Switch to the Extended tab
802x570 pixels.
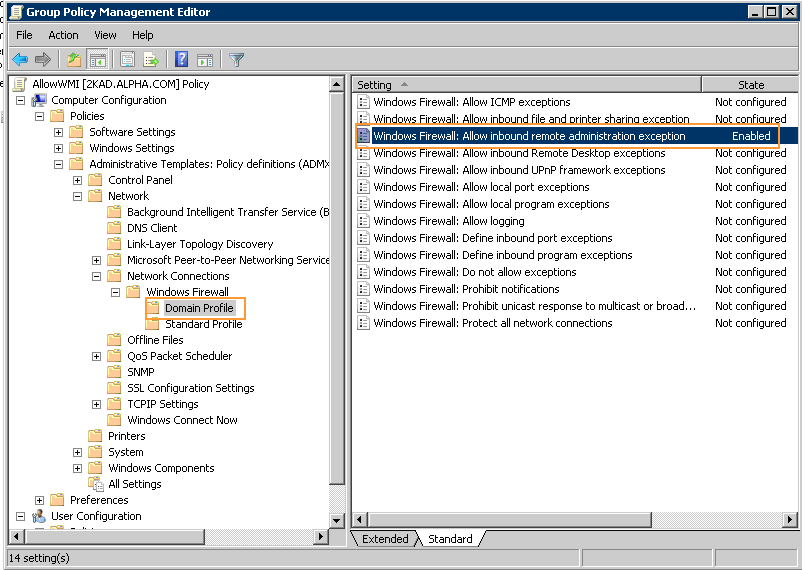point(385,539)
